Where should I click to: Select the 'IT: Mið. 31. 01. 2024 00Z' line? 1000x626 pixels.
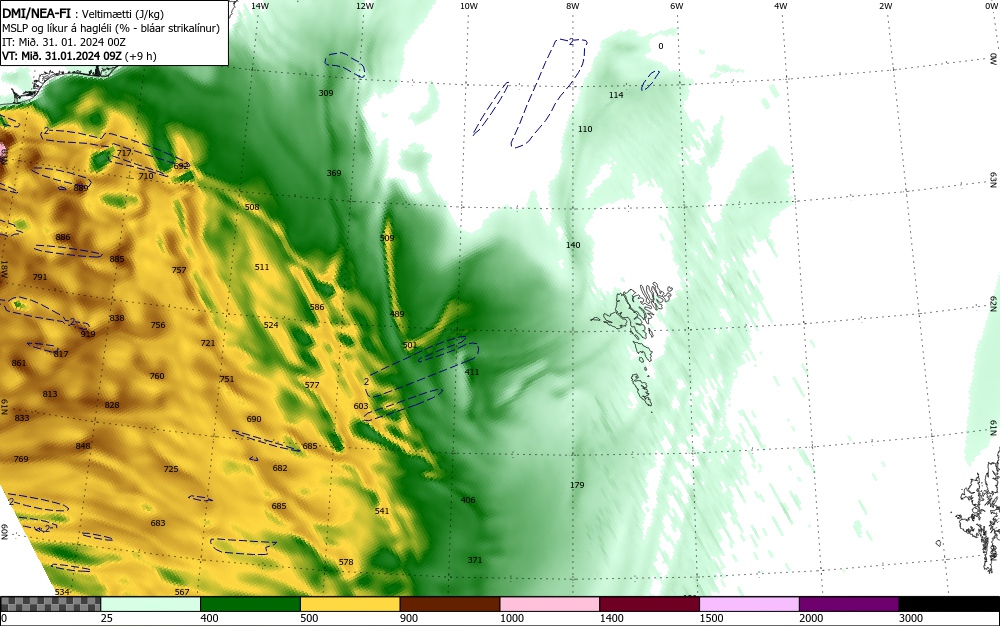(x=64, y=42)
